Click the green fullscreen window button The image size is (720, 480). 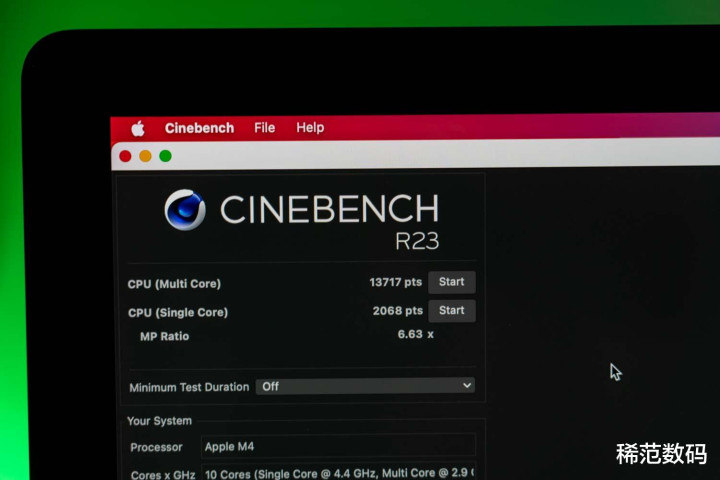pos(165,156)
